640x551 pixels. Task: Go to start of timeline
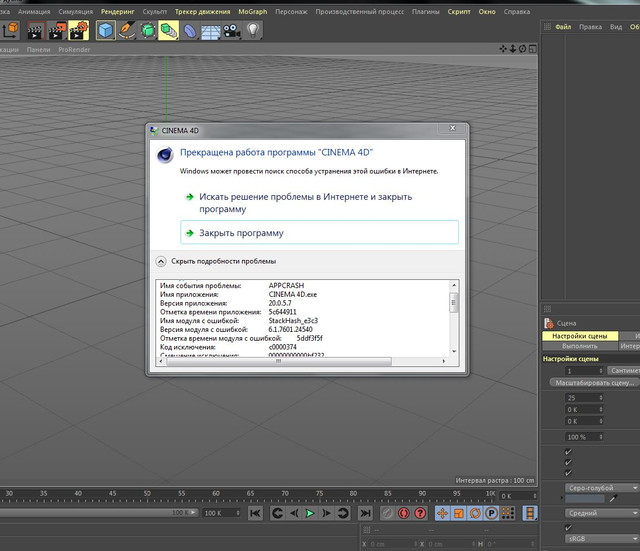(x=256, y=513)
